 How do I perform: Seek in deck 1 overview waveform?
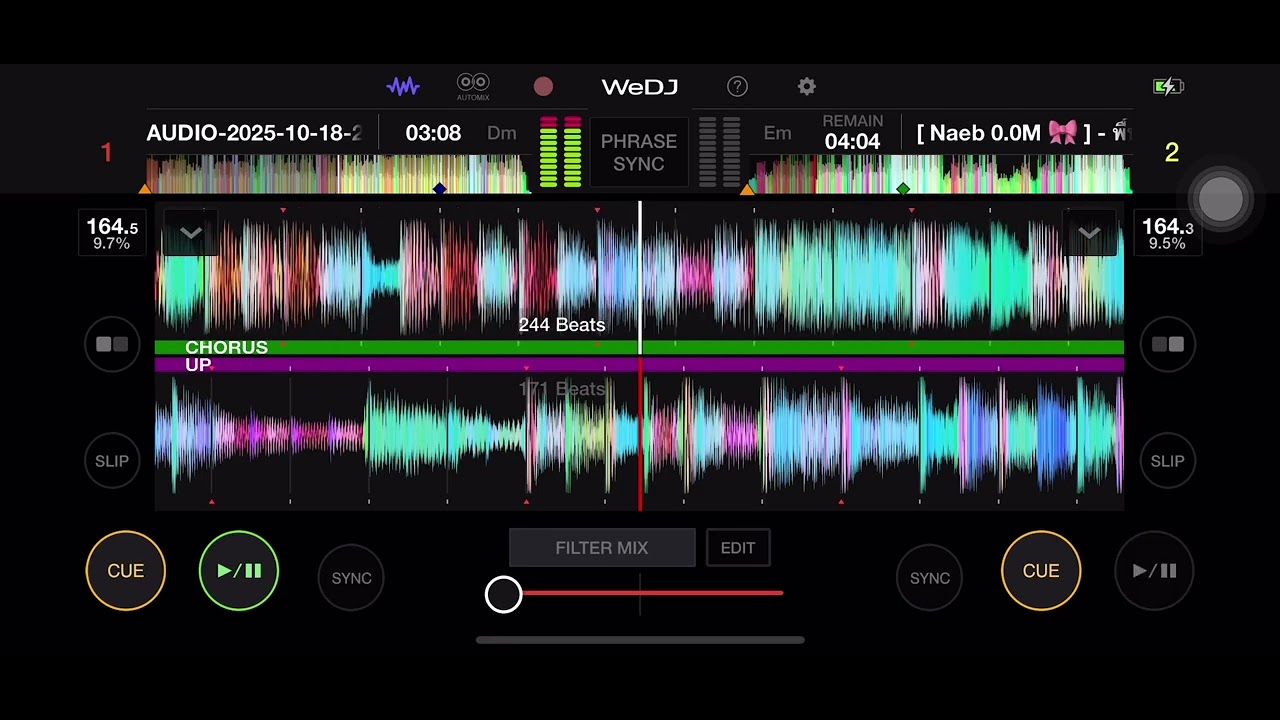pyautogui.click(x=337, y=174)
